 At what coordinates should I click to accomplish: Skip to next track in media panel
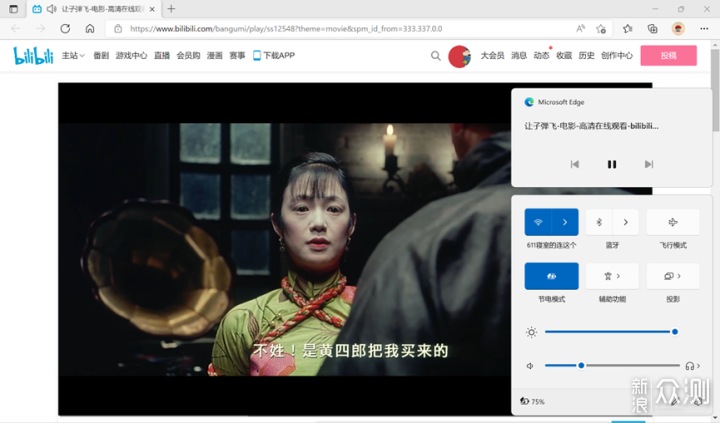pyautogui.click(x=649, y=164)
